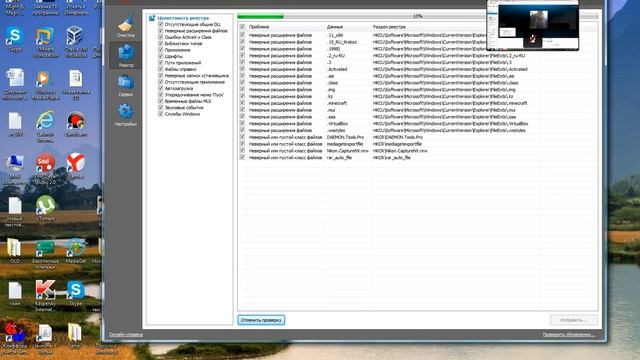Open the Skype shortcut beside VMware Workstation
The width and height of the screenshot is (640, 360).
(x=15, y=39)
